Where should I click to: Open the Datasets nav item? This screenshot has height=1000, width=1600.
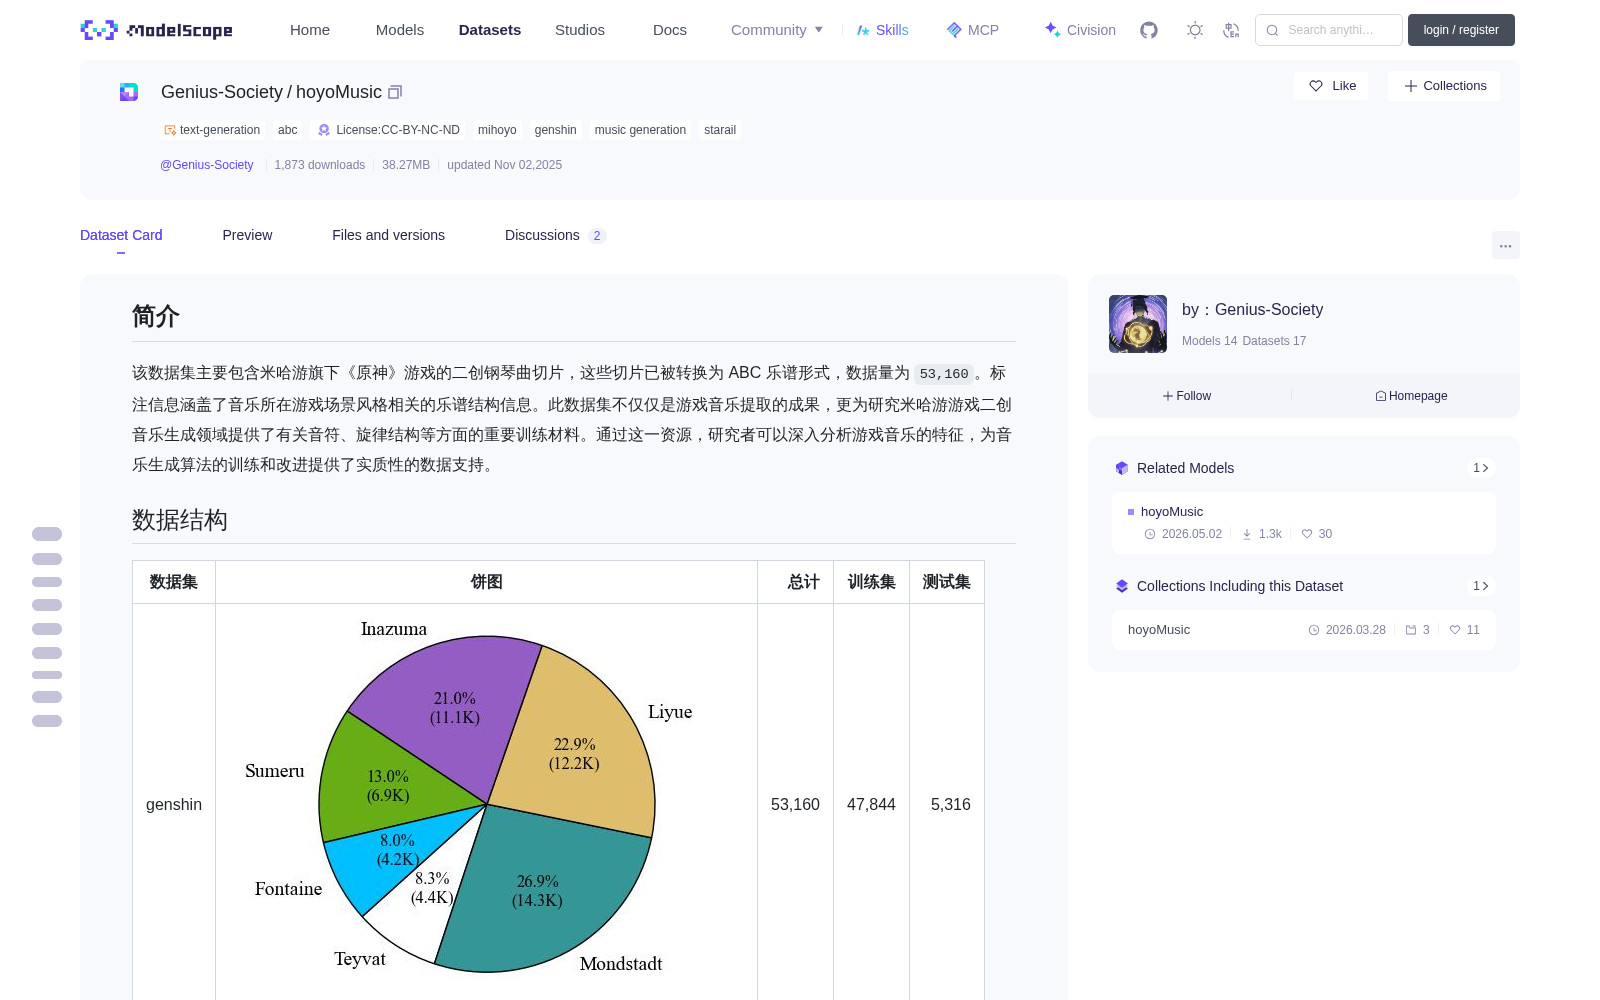490,30
